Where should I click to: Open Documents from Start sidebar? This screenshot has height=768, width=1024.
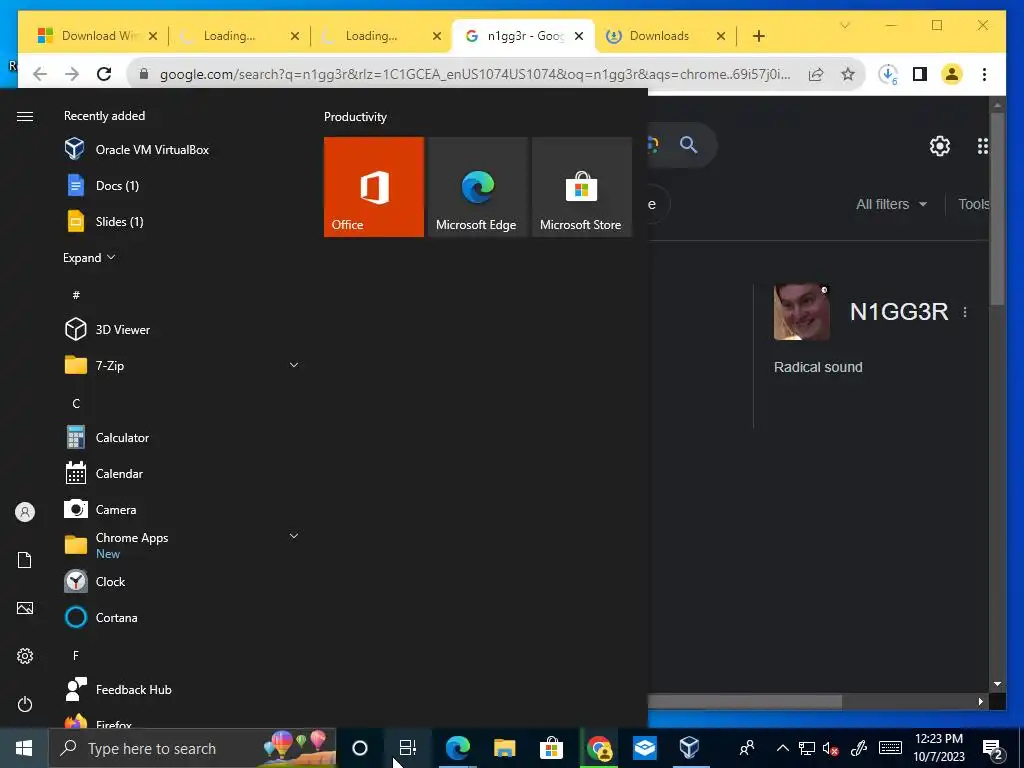(x=25, y=560)
